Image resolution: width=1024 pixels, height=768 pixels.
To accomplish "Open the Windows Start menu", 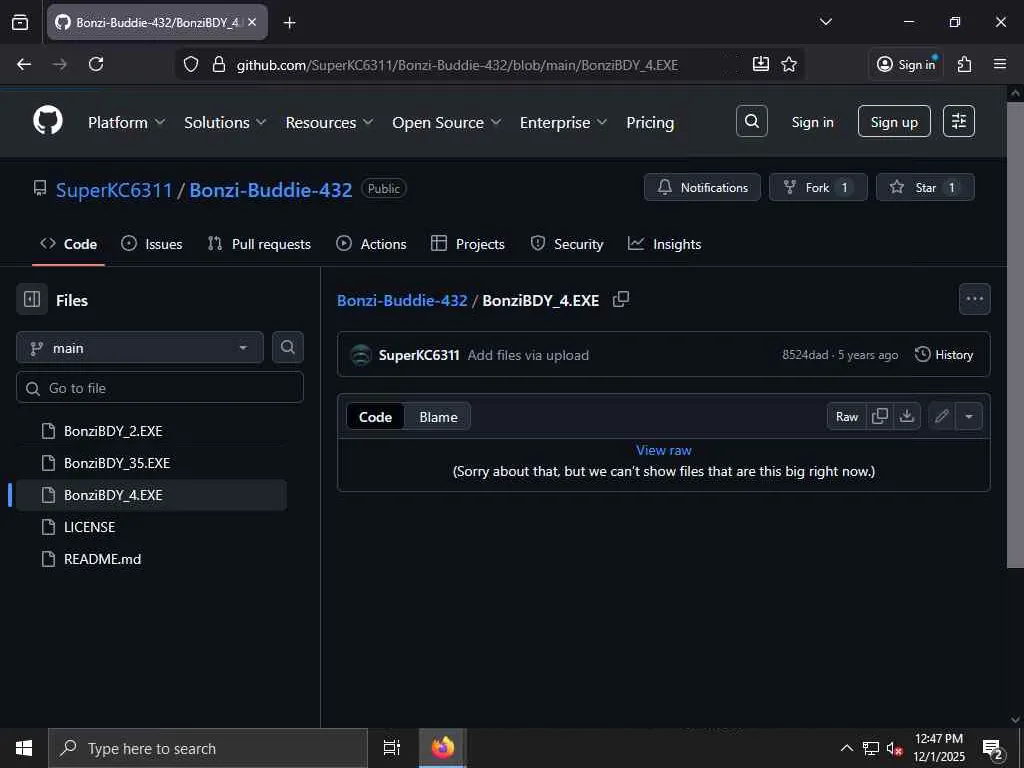I will (x=24, y=748).
